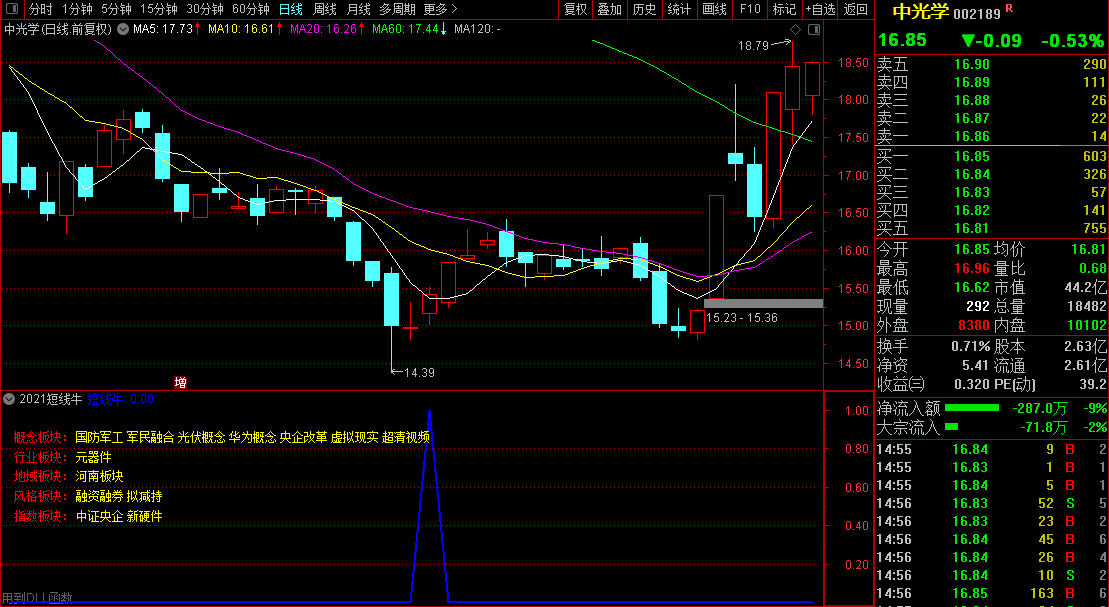
Task: Click the 14:56 trade row with volume 163
Action: (x=992, y=594)
